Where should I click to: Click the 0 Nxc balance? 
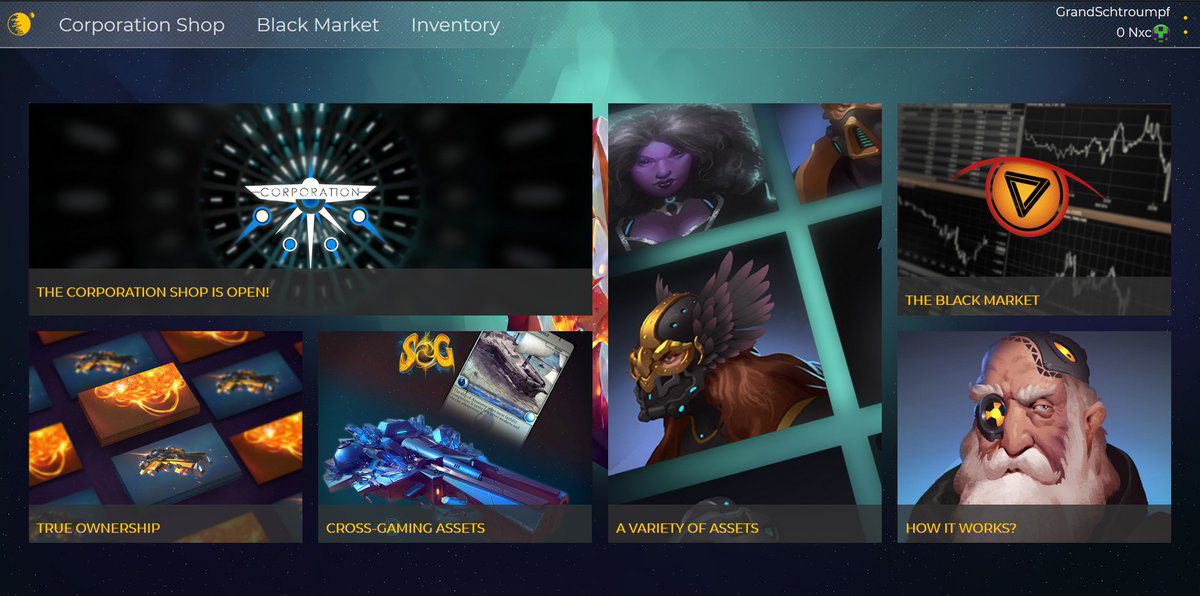pos(1134,33)
